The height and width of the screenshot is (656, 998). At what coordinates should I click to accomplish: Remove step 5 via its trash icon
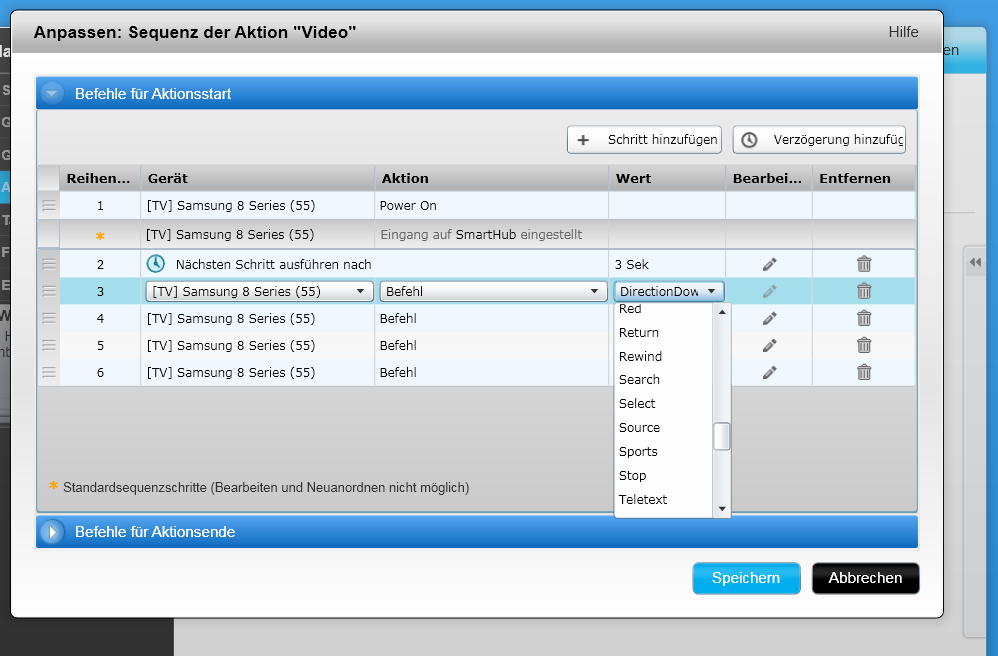coord(864,345)
